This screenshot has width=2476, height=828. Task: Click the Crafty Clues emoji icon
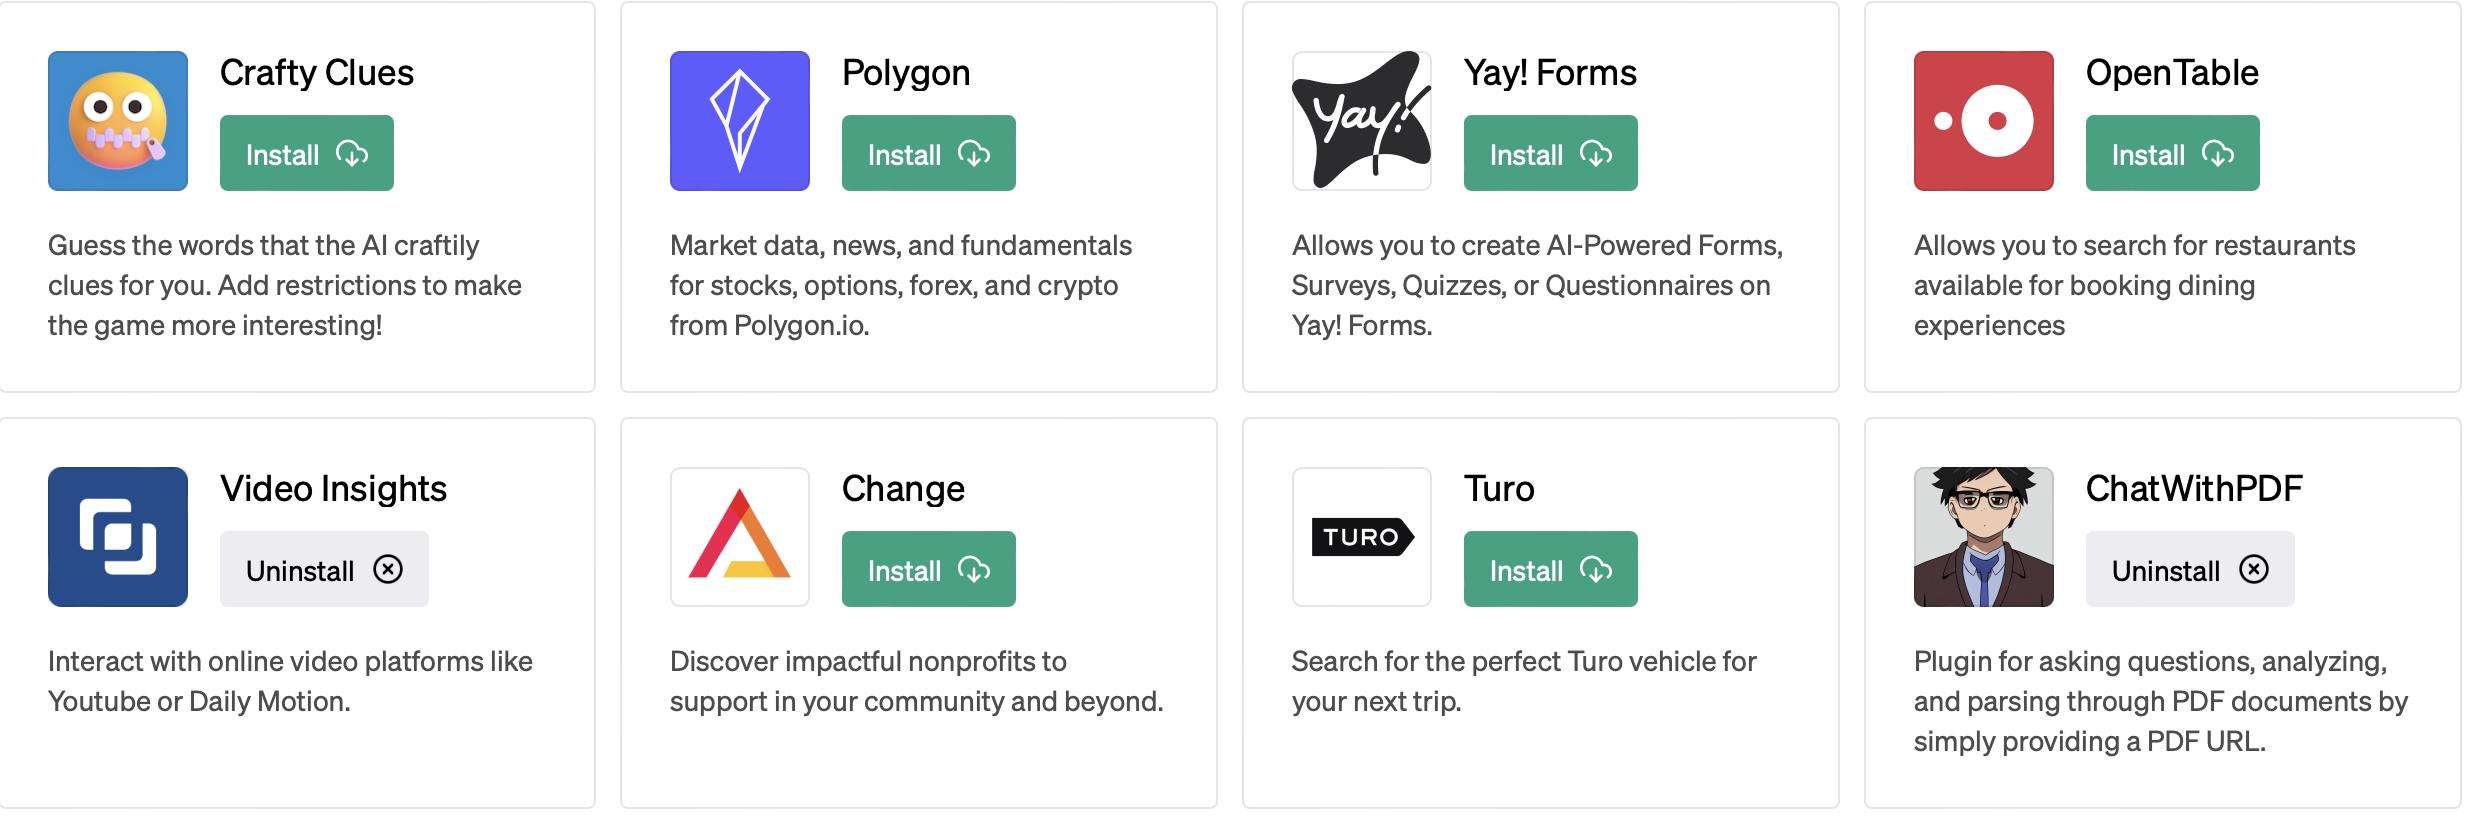coord(118,121)
